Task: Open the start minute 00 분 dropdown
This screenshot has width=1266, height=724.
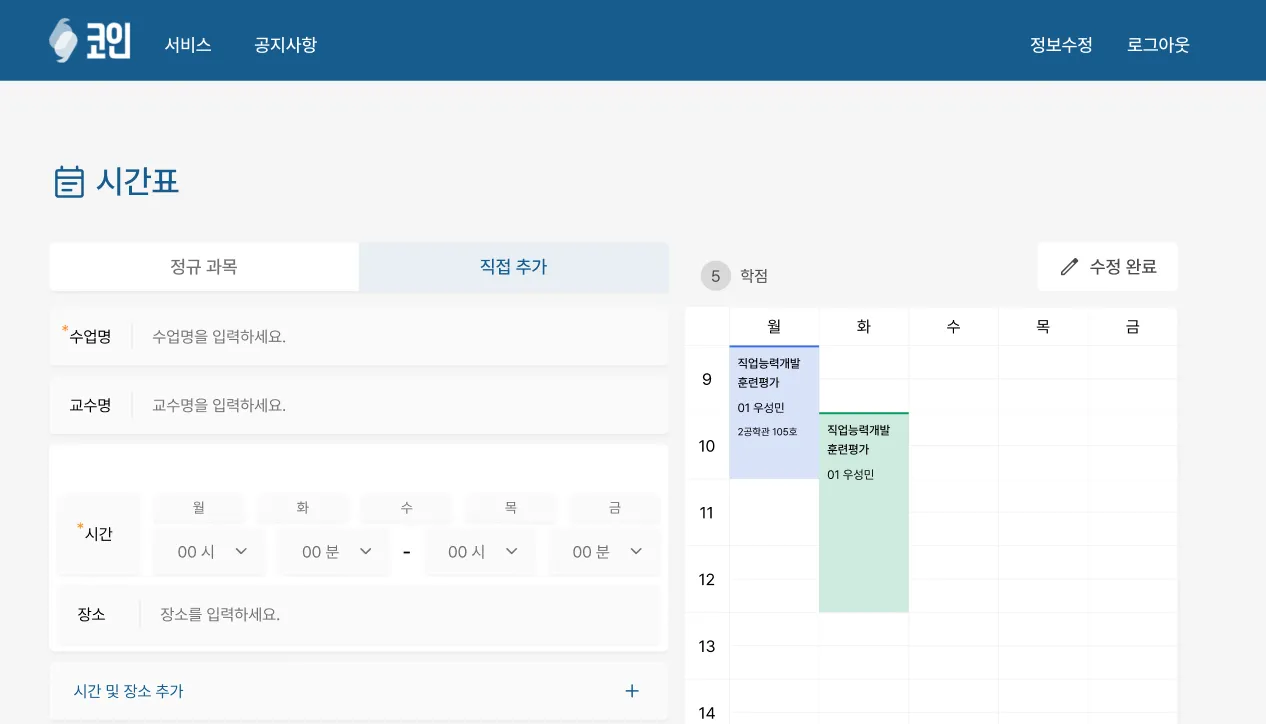Action: coord(334,552)
